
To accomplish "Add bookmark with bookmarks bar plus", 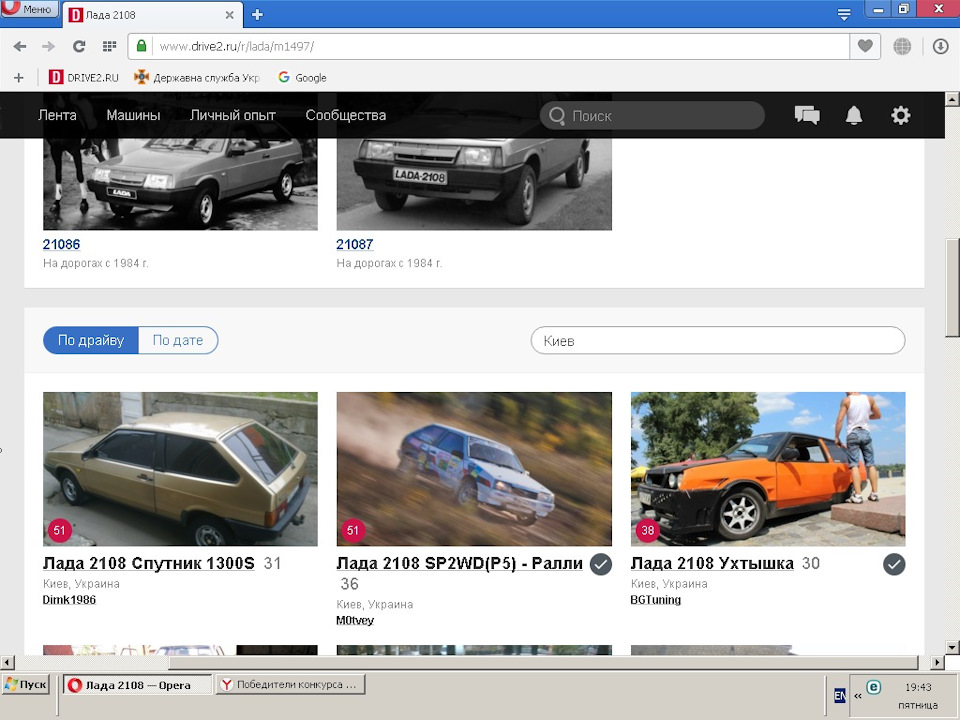I will pos(19,78).
